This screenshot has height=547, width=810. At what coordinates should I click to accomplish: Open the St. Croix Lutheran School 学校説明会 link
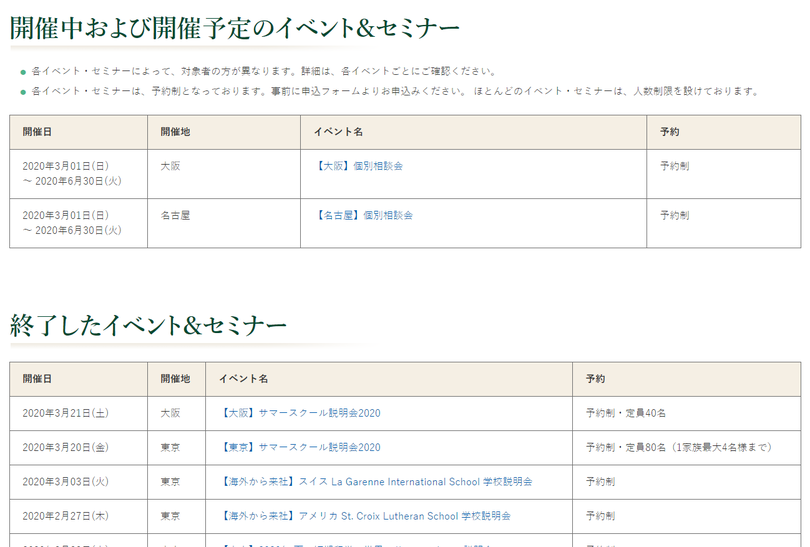[x=364, y=516]
